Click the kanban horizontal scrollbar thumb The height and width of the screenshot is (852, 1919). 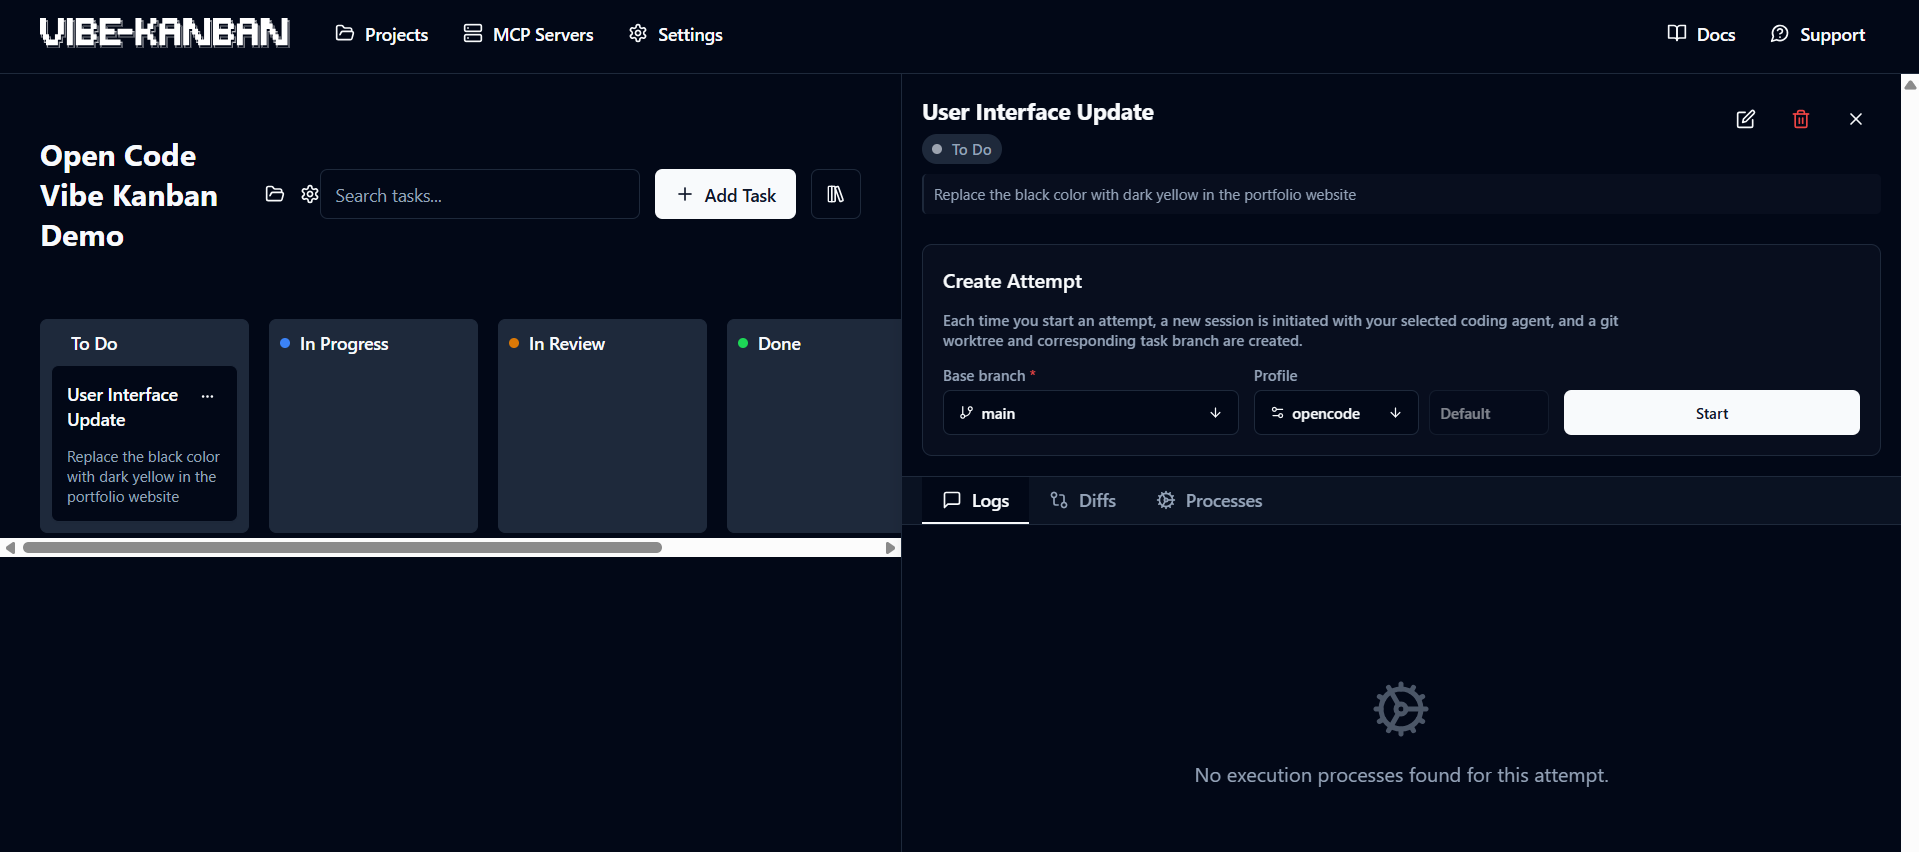(x=342, y=548)
